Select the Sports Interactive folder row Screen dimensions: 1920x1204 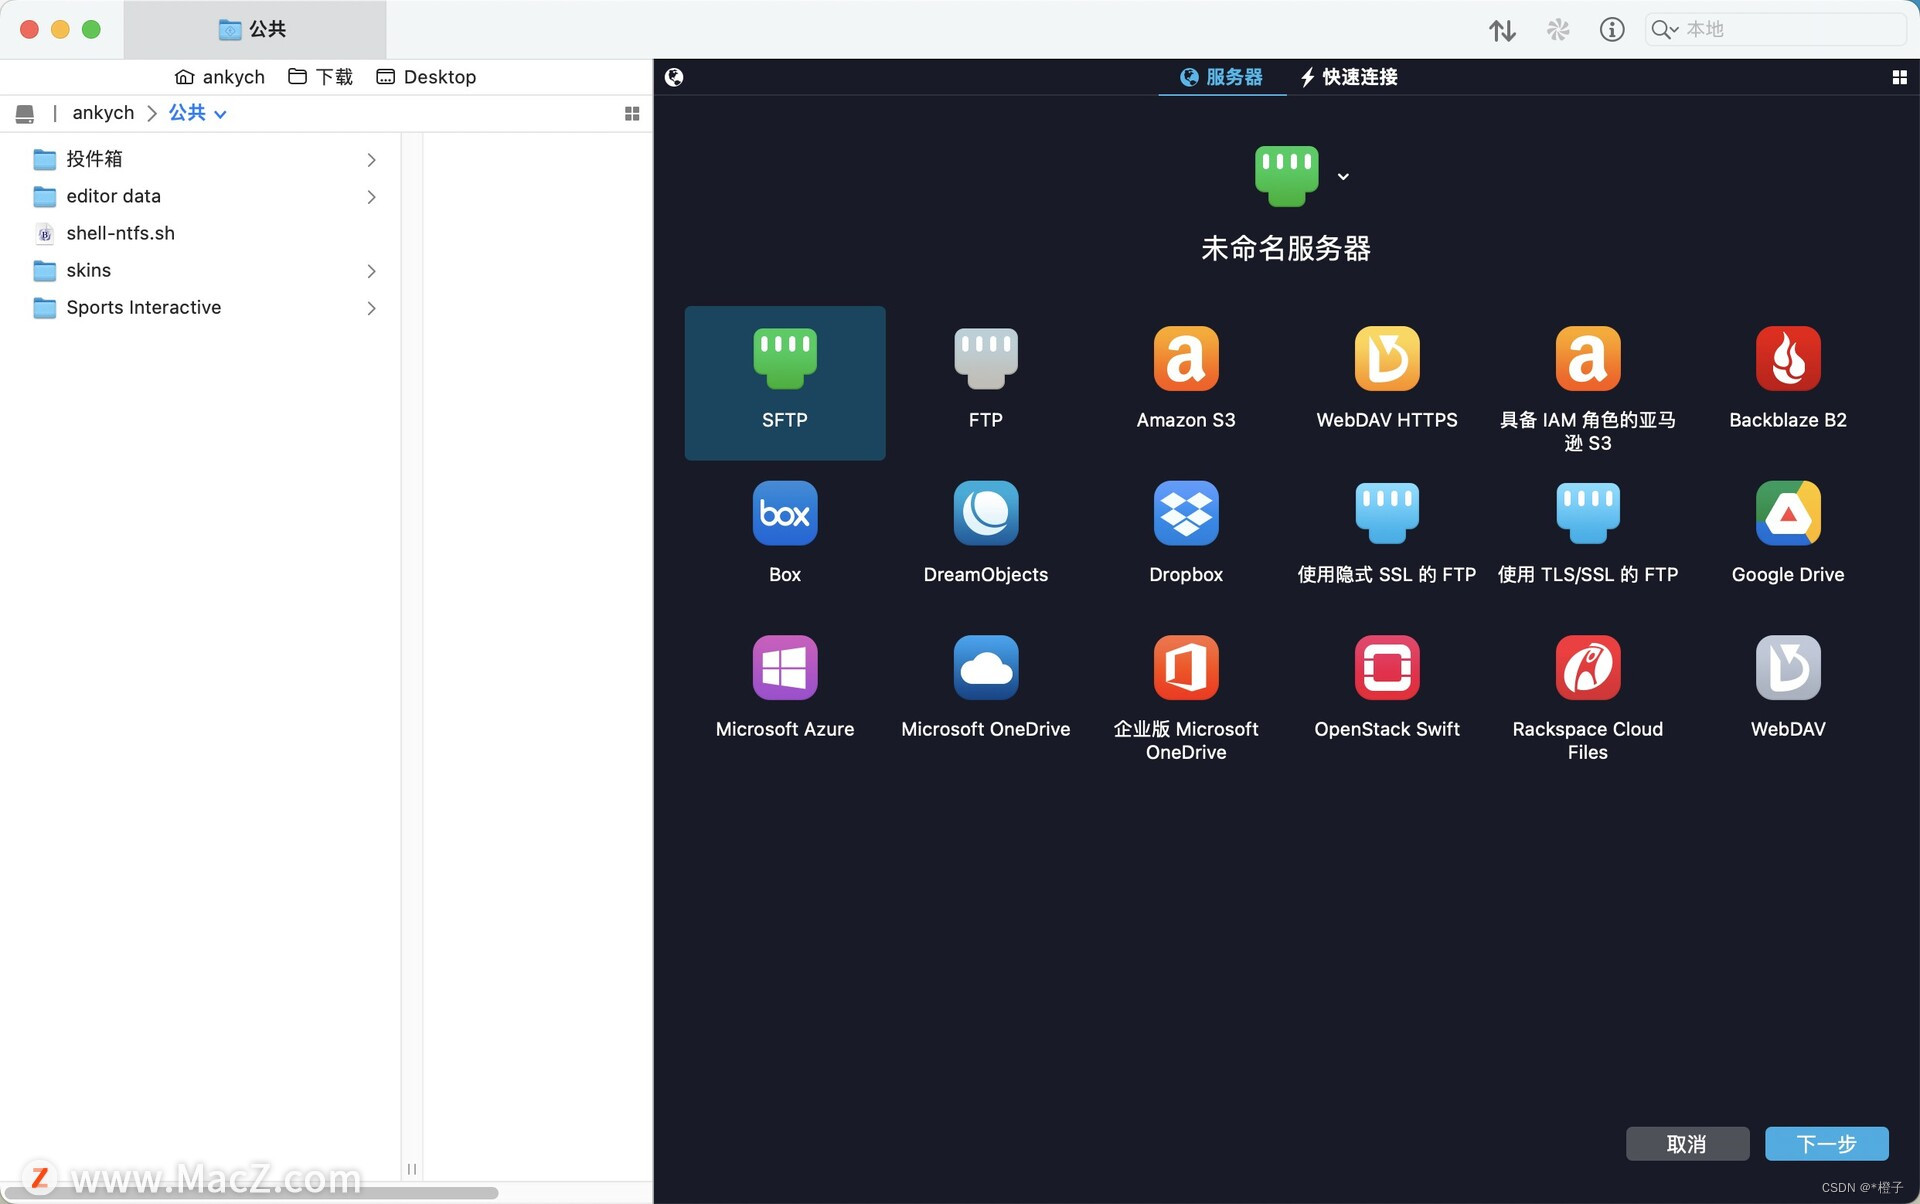pyautogui.click(x=201, y=308)
